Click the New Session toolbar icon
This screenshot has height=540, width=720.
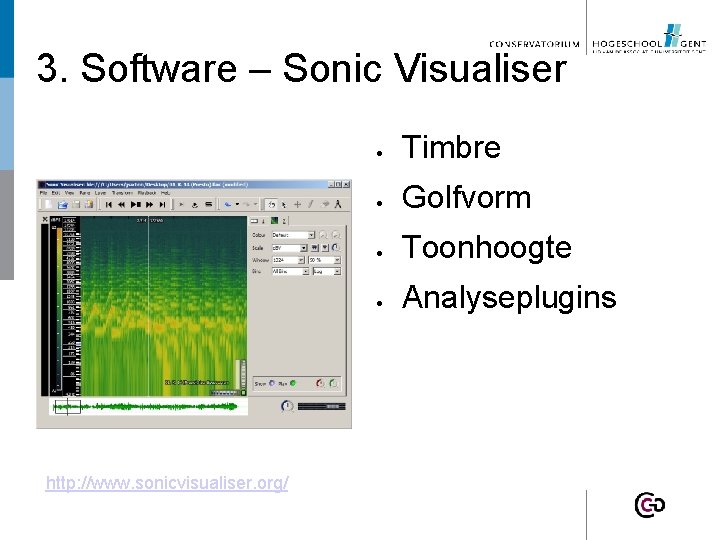47,204
